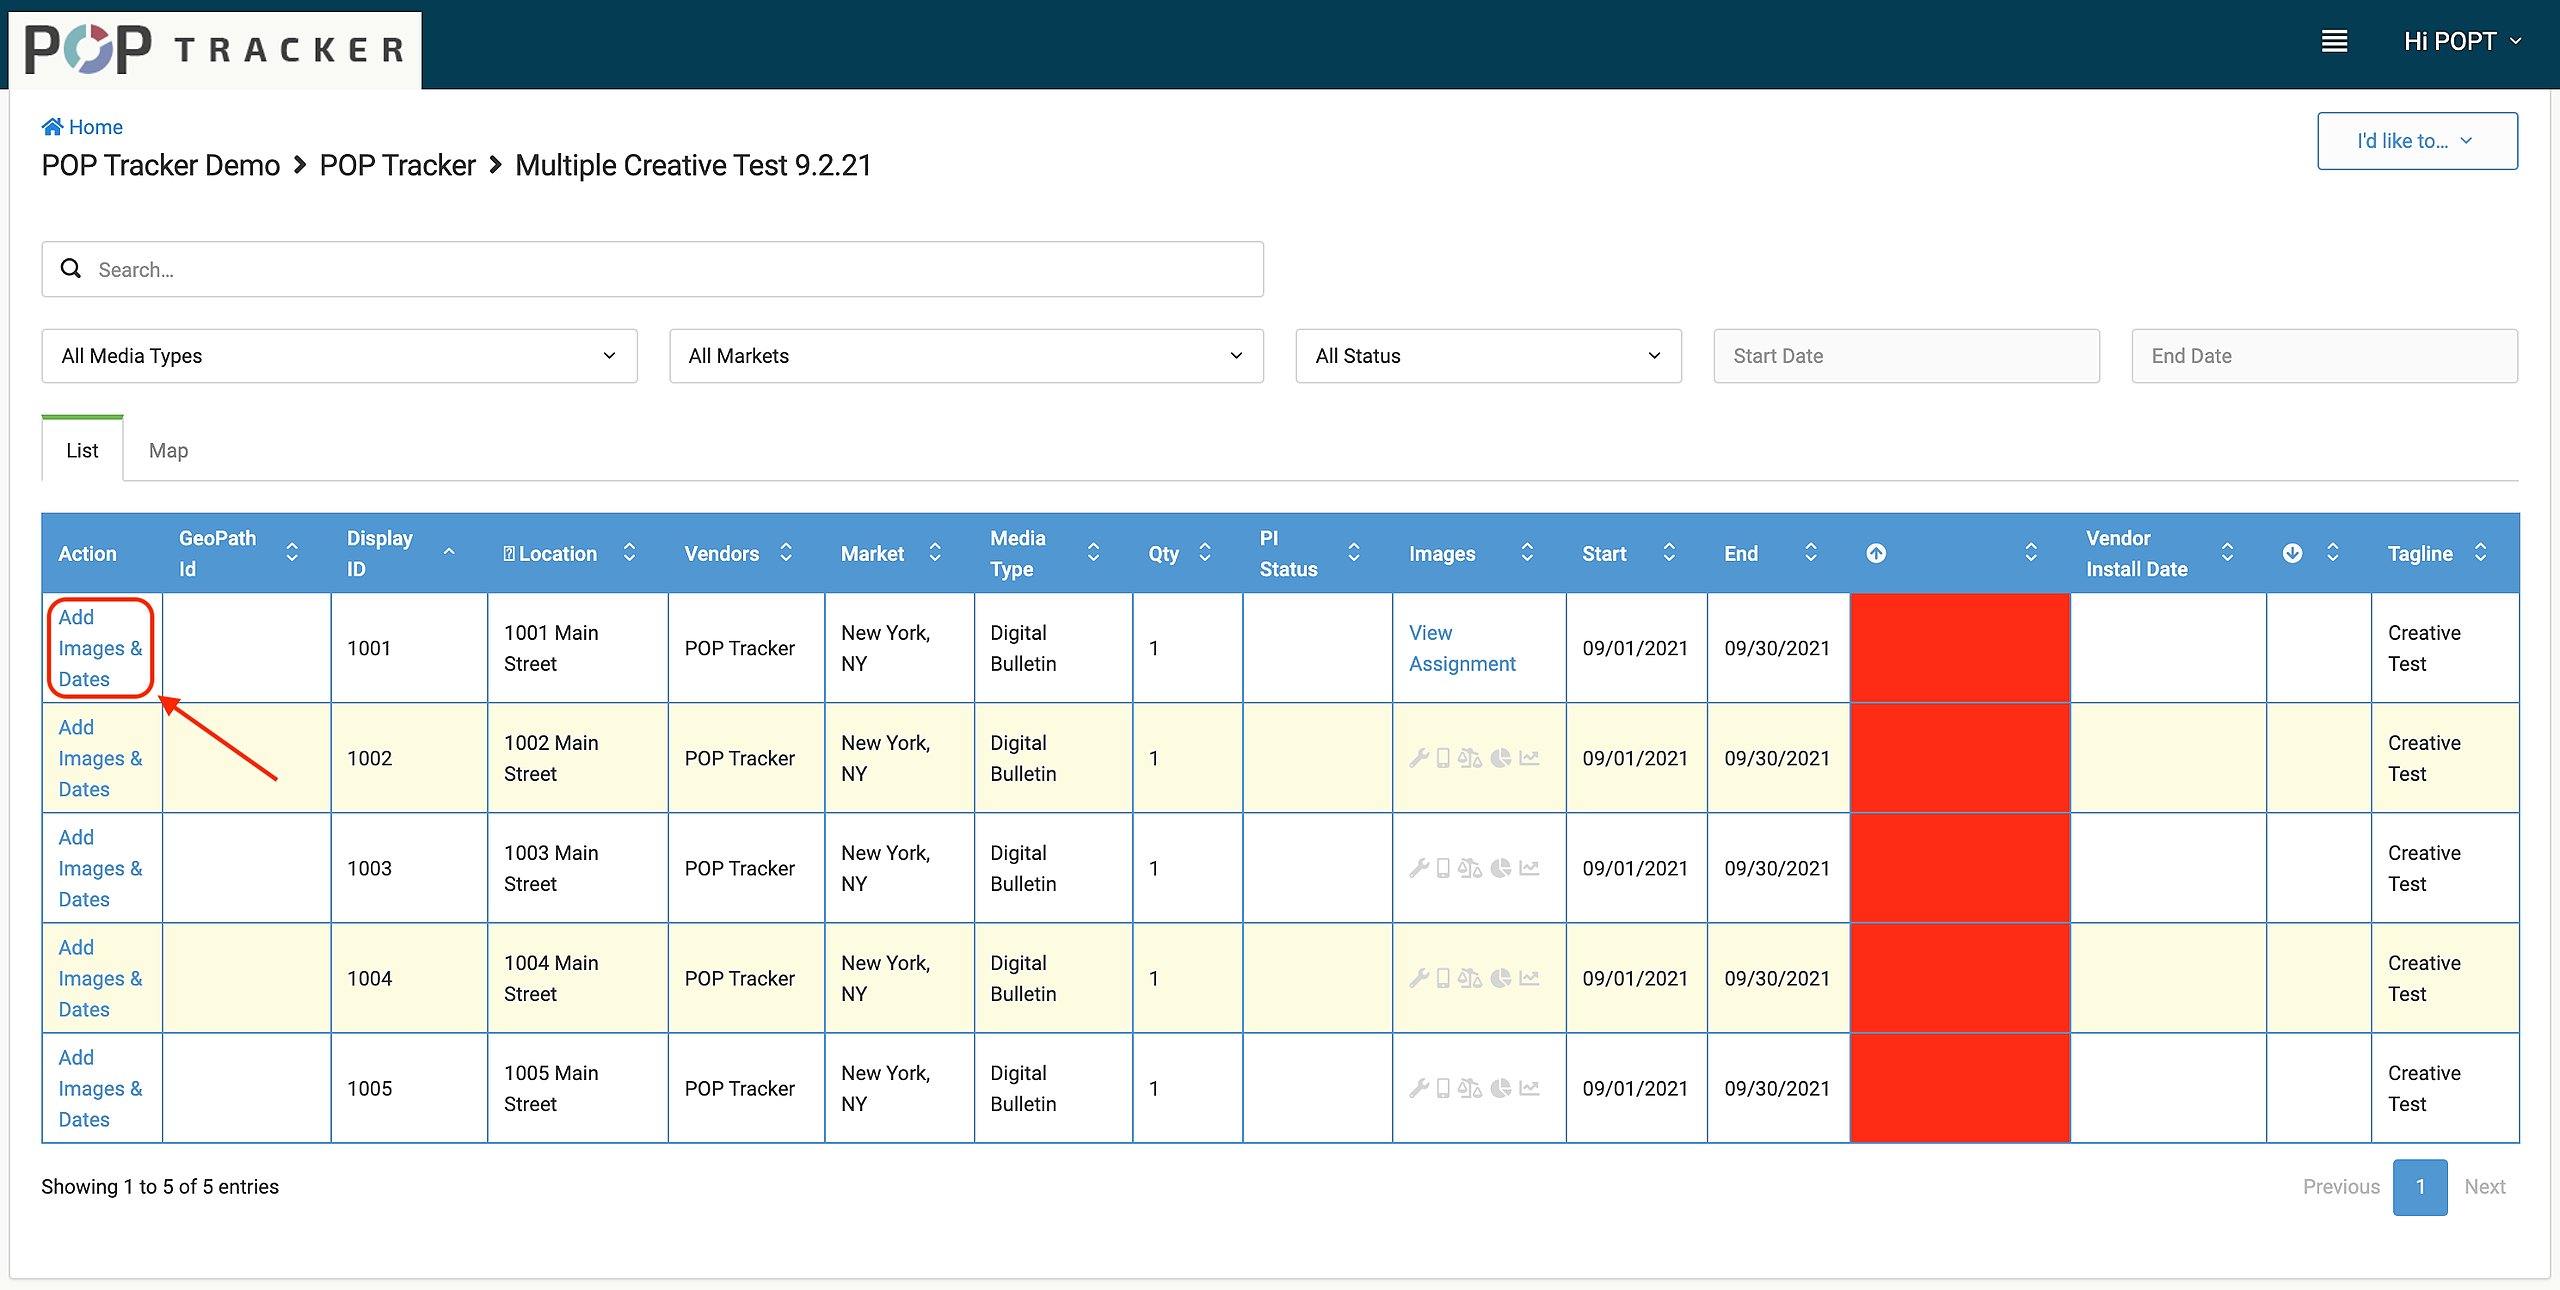
Task: Sort the table by Vendors
Action: (x=746, y=553)
